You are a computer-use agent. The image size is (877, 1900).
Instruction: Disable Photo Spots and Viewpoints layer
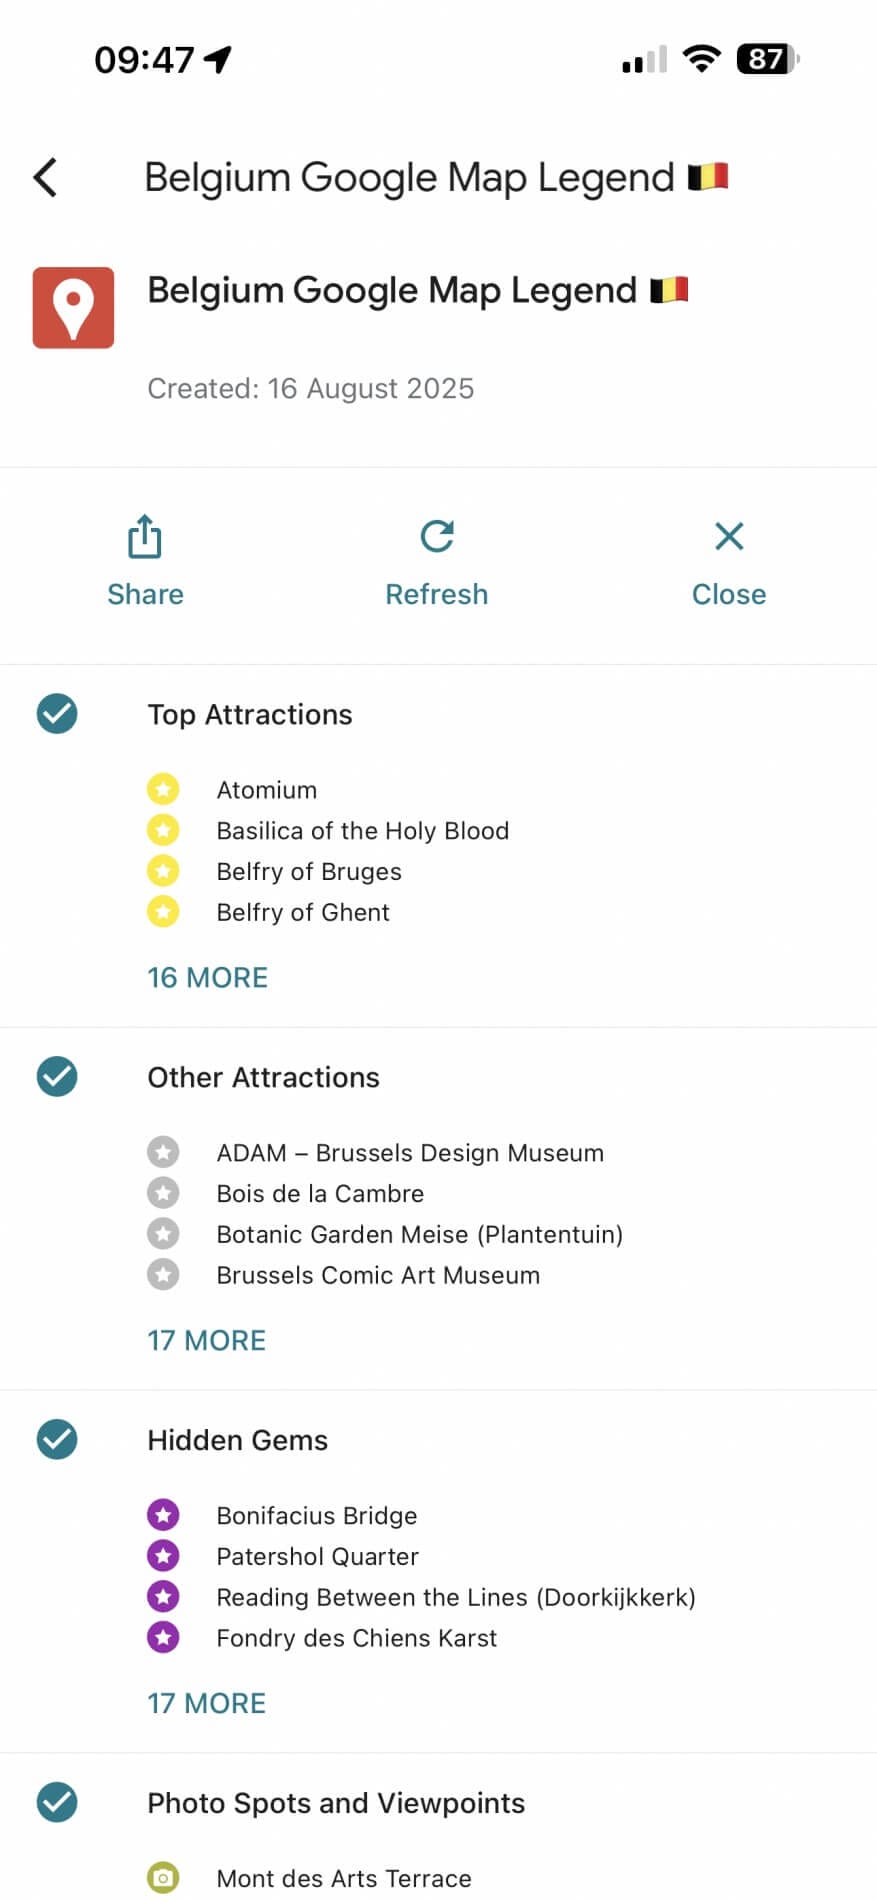click(x=57, y=1802)
